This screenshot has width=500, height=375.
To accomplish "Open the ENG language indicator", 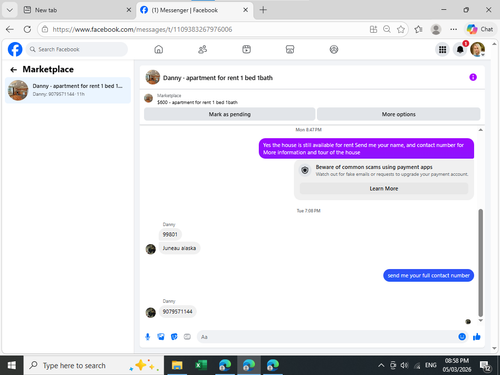I will (x=431, y=365).
